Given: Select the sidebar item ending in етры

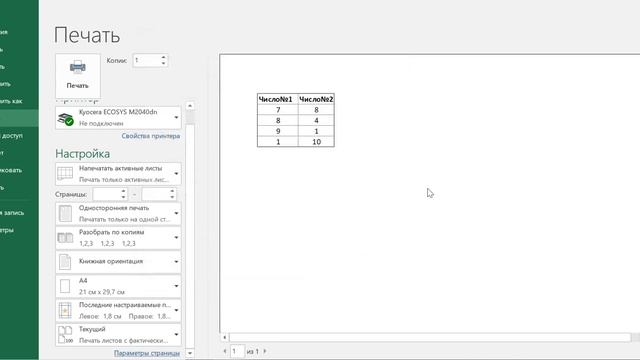Looking at the screenshot, I should [x=8, y=230].
